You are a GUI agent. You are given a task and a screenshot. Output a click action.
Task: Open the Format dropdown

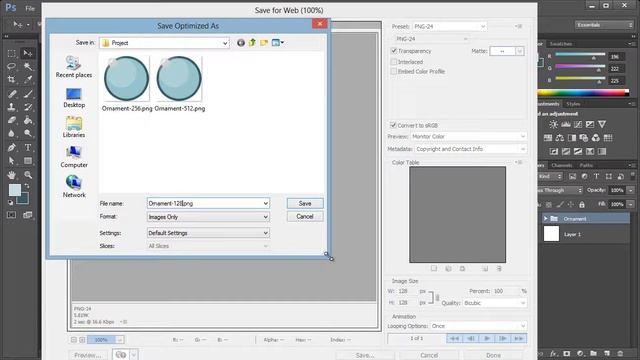(x=208, y=217)
